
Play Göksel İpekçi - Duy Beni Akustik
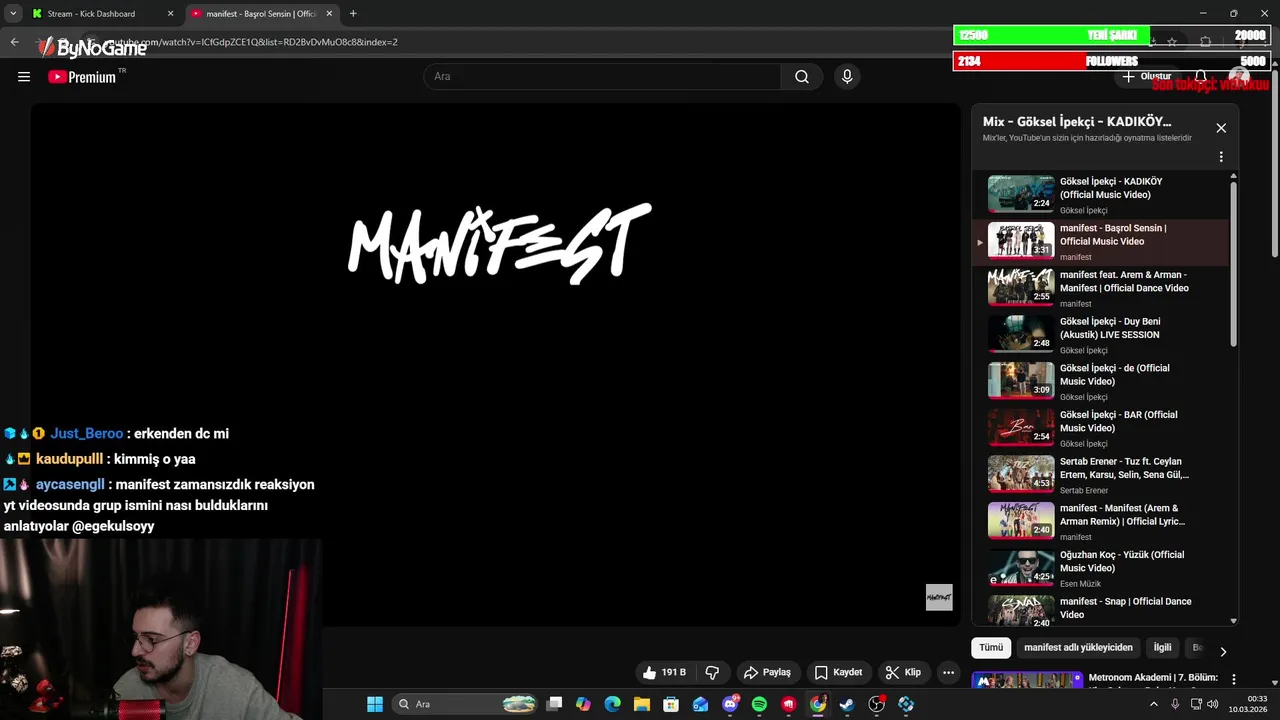point(1100,335)
